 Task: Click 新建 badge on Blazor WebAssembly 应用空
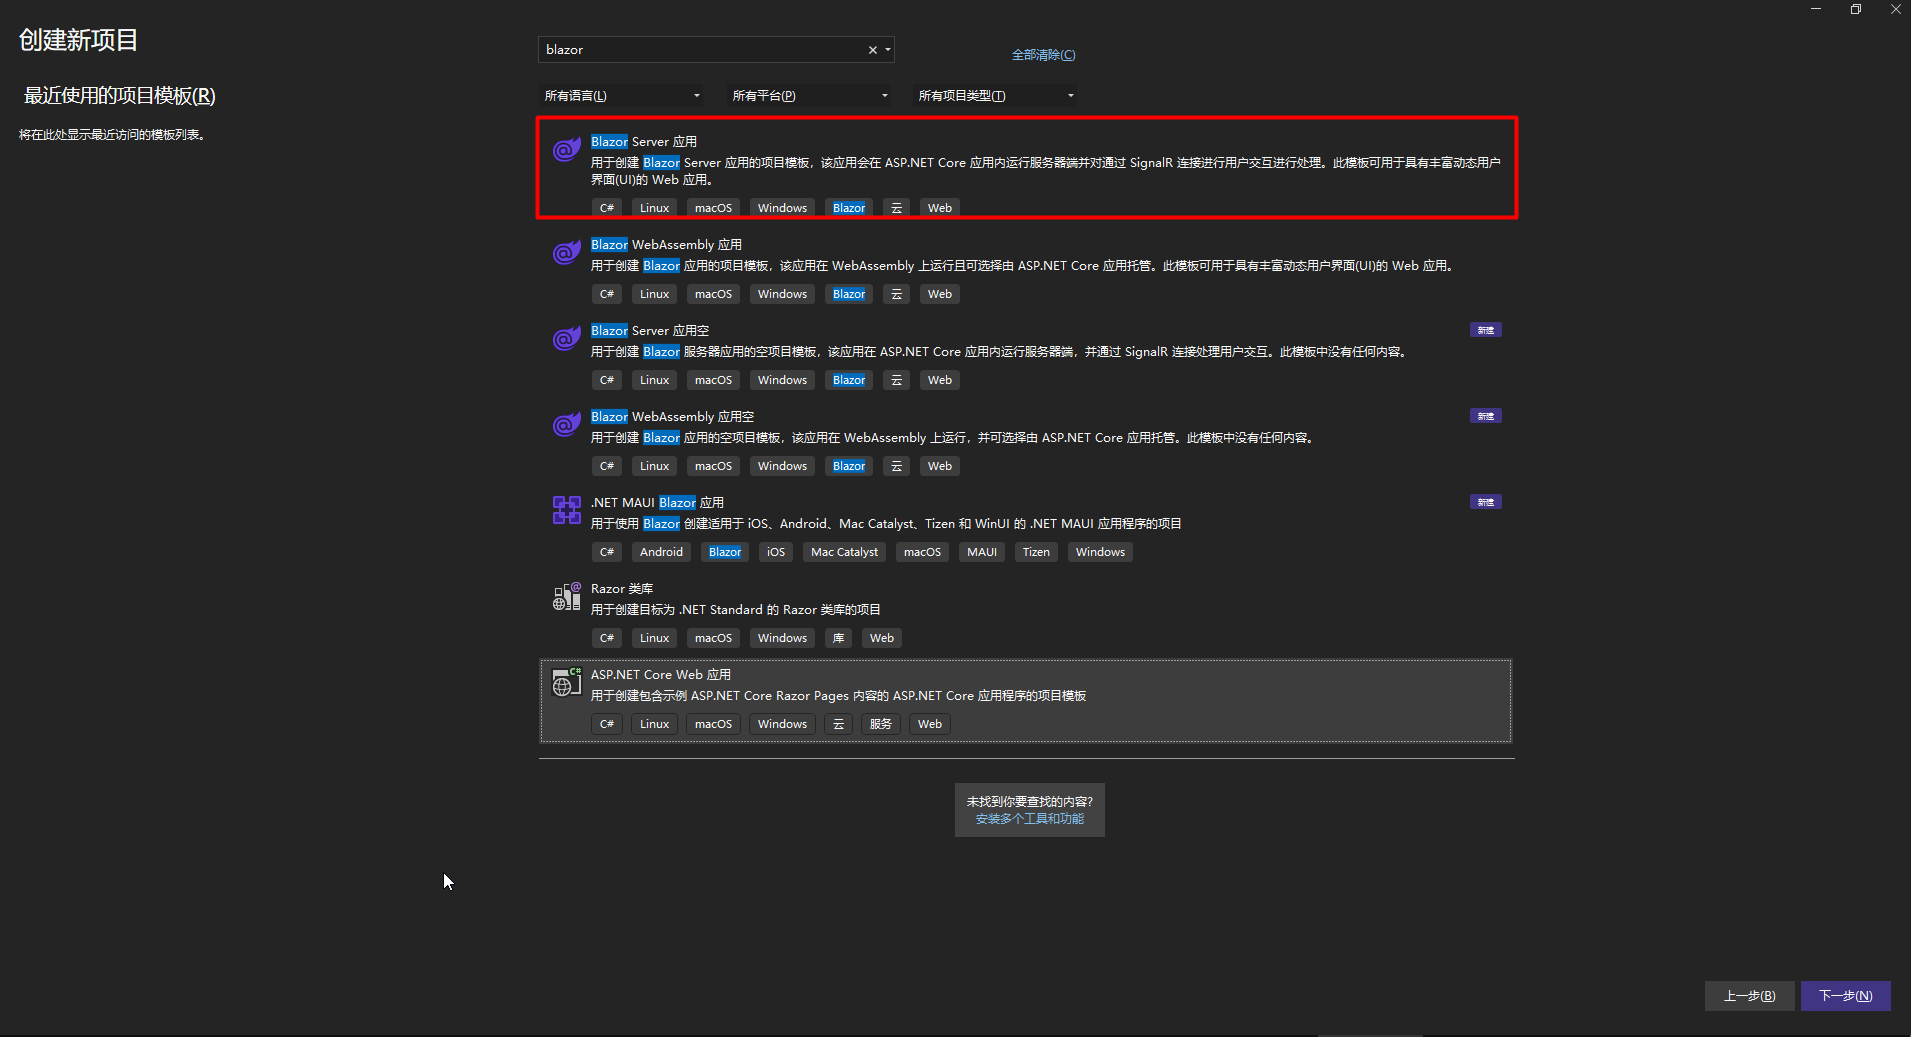coord(1486,416)
